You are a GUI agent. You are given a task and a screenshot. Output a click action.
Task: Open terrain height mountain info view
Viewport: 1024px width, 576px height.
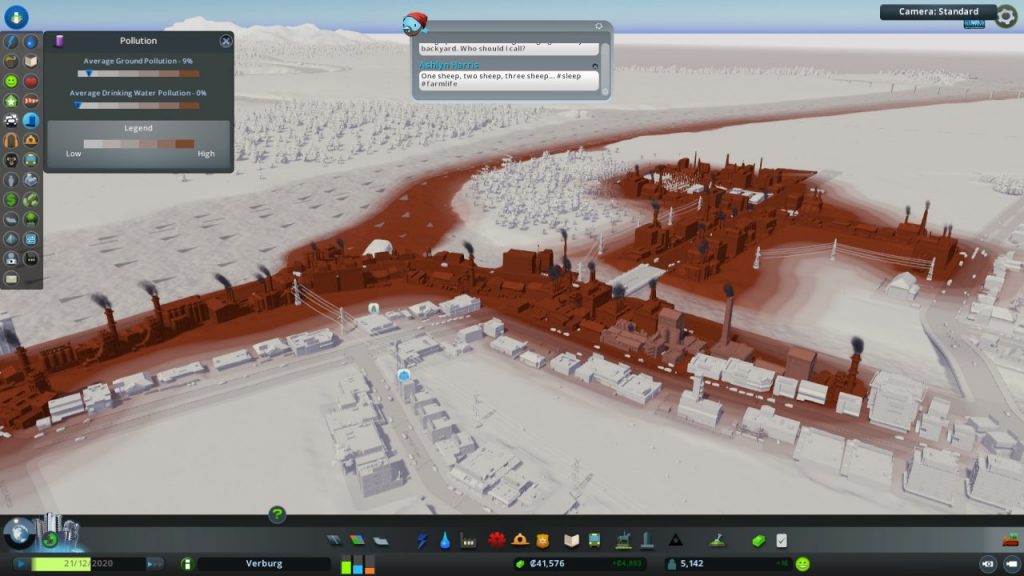pos(11,238)
